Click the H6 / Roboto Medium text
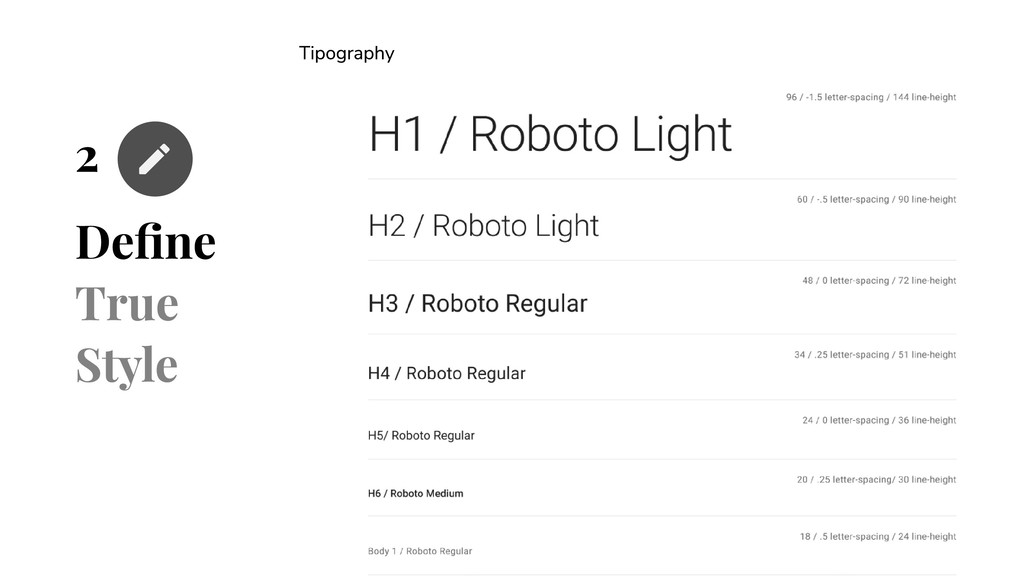The height and width of the screenshot is (576, 1024). pyautogui.click(x=415, y=494)
